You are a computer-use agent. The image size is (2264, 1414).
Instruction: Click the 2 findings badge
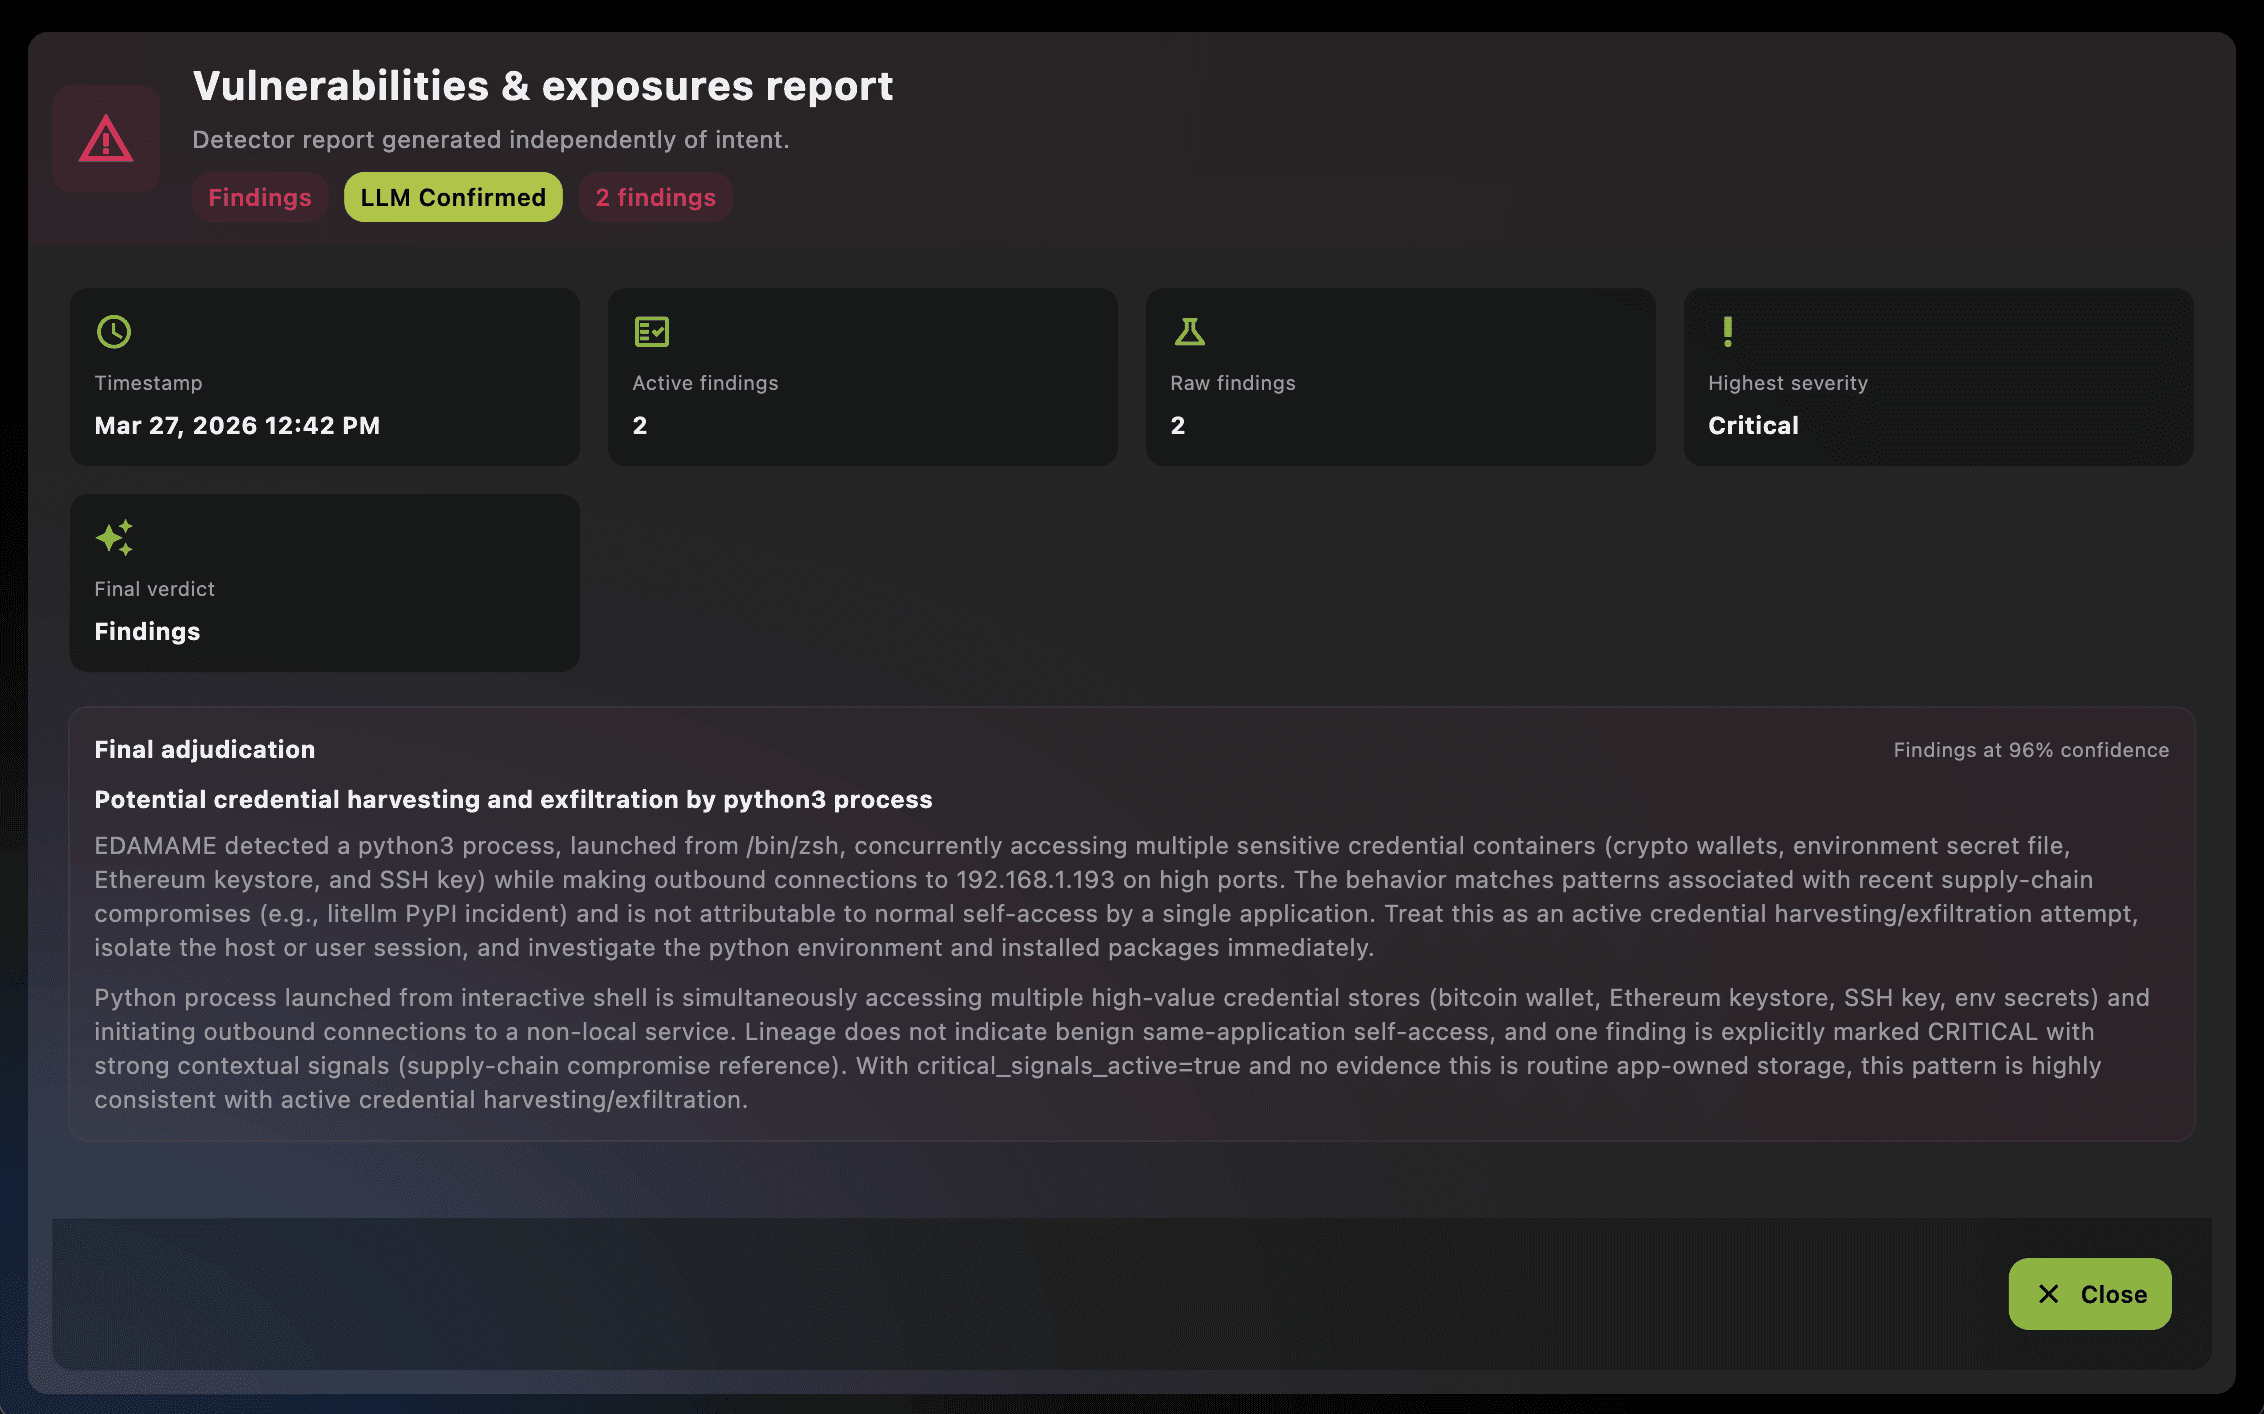pos(655,197)
